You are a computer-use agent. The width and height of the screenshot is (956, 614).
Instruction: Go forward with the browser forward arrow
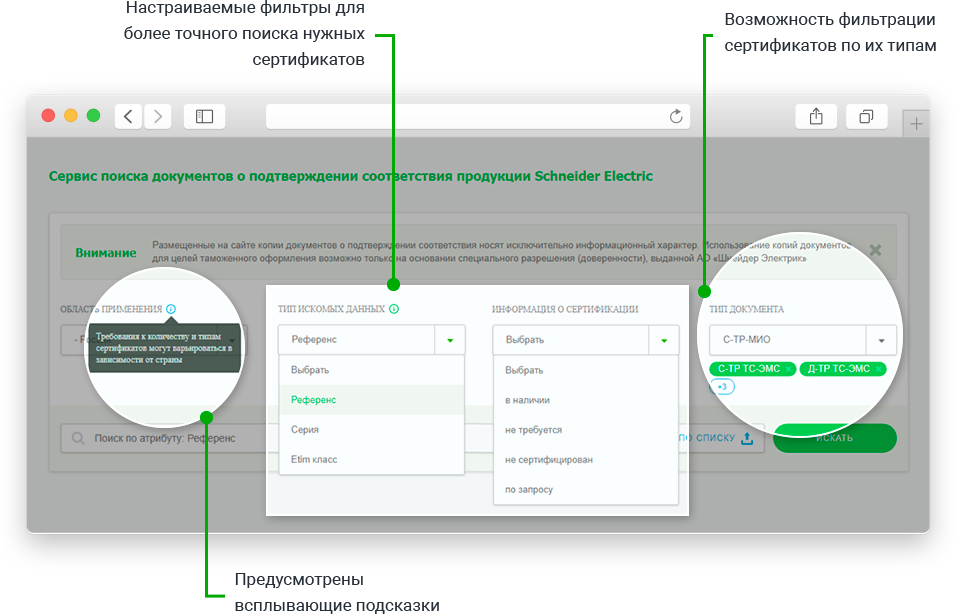pyautogui.click(x=158, y=116)
